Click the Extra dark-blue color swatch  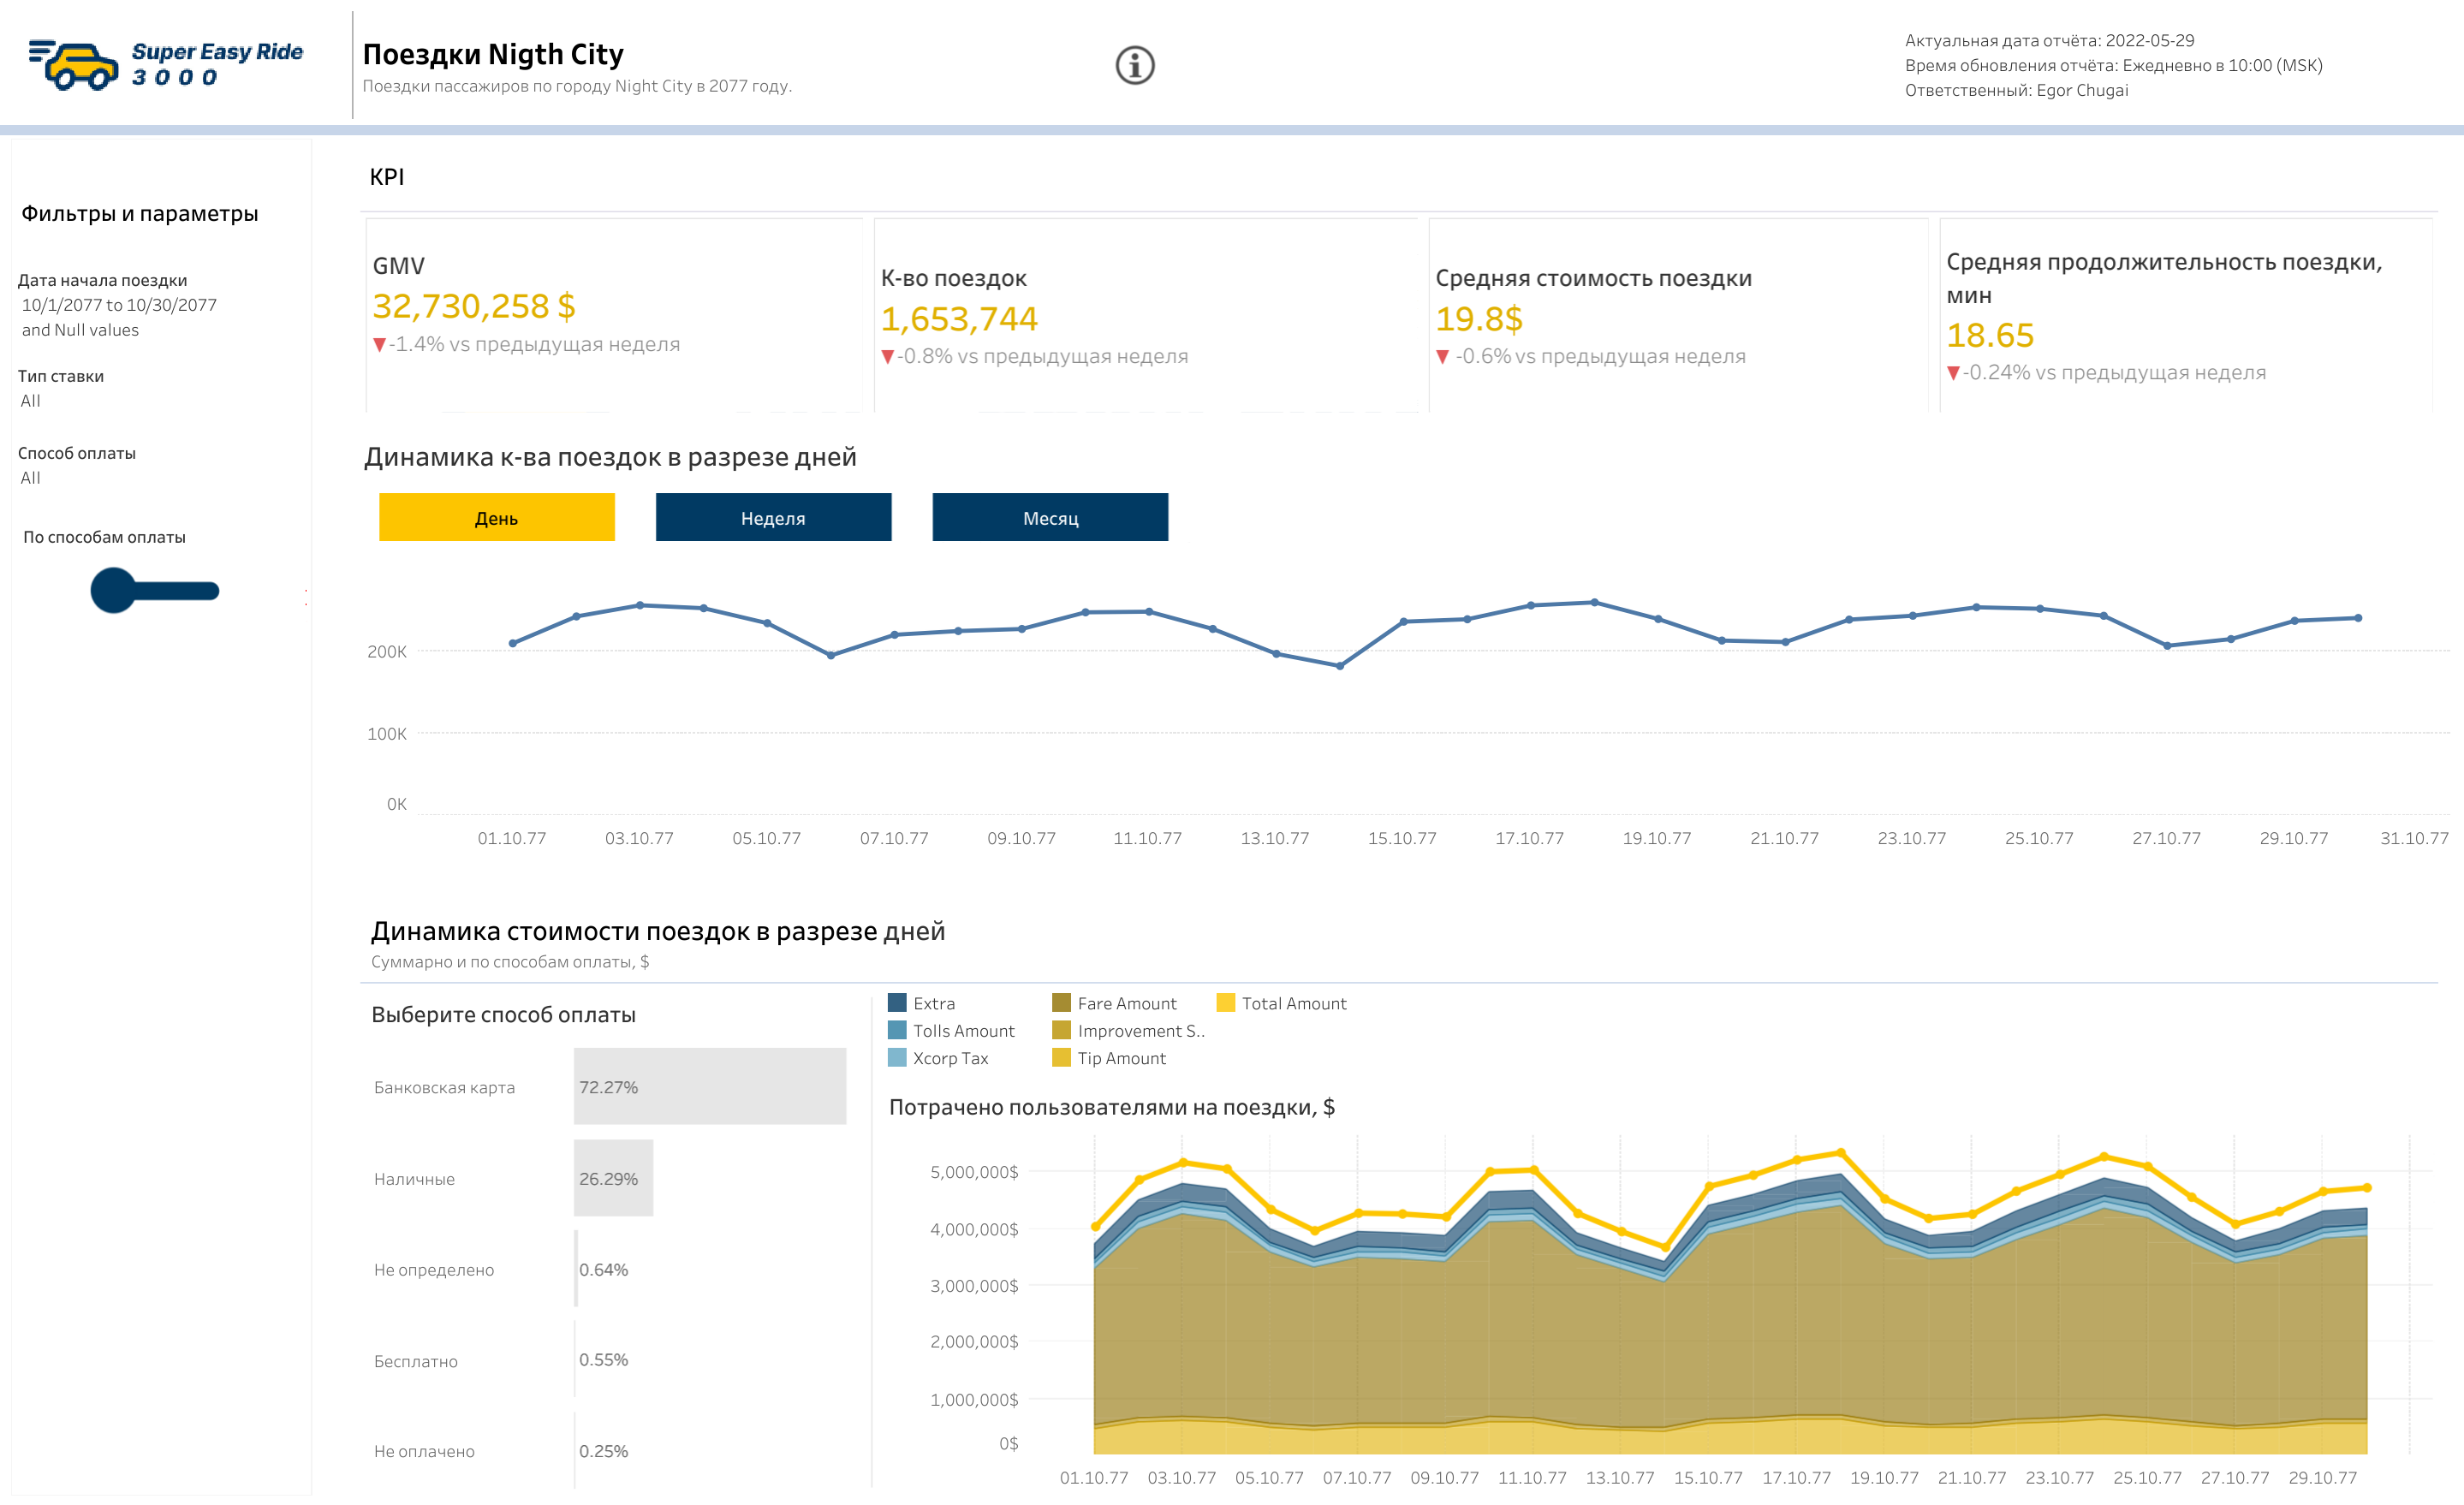897,1003
